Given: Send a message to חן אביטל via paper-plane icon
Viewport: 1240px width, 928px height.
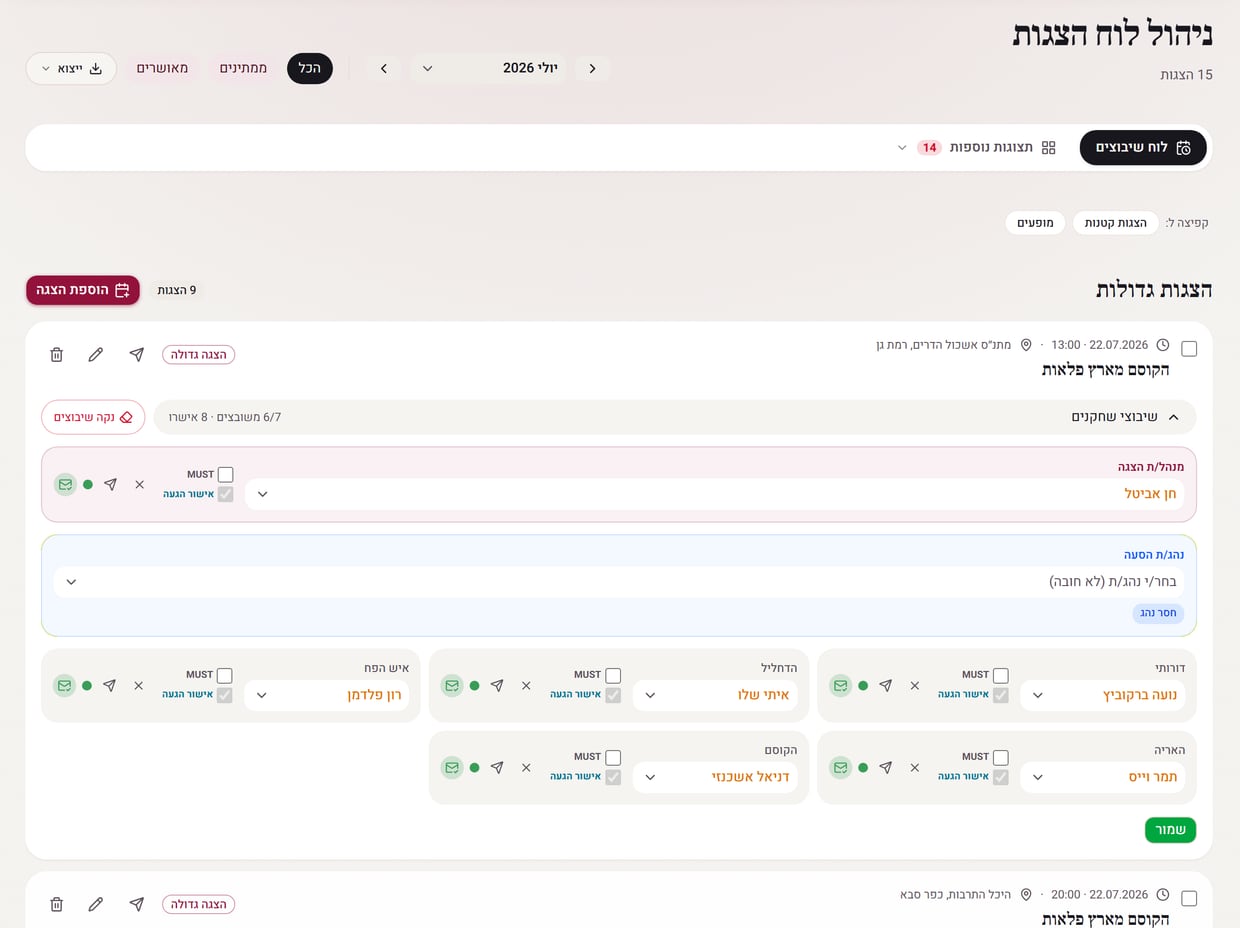Looking at the screenshot, I should click(x=111, y=484).
